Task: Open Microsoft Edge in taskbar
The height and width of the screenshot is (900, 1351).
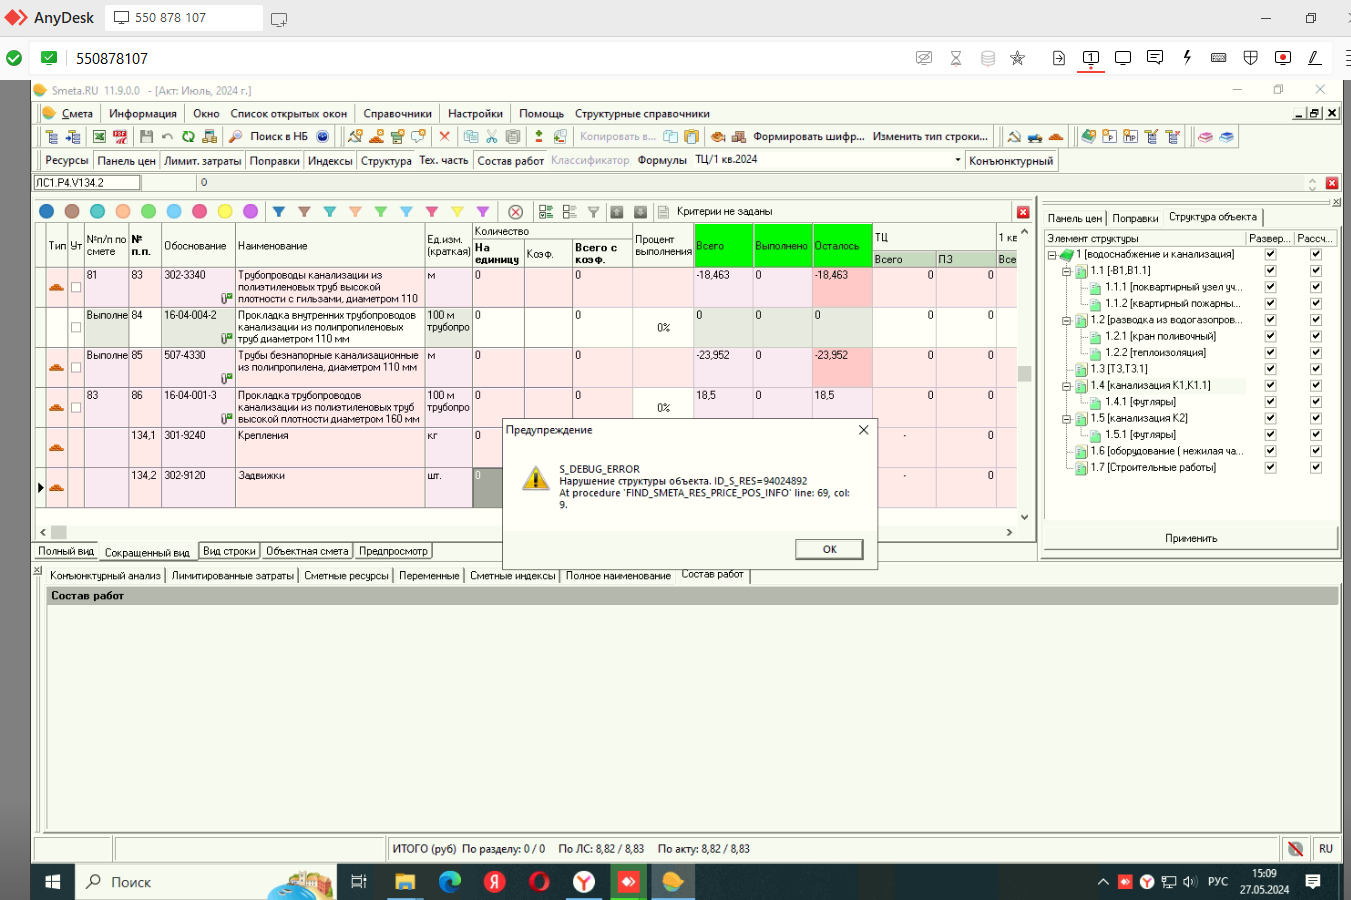Action: click(x=450, y=881)
